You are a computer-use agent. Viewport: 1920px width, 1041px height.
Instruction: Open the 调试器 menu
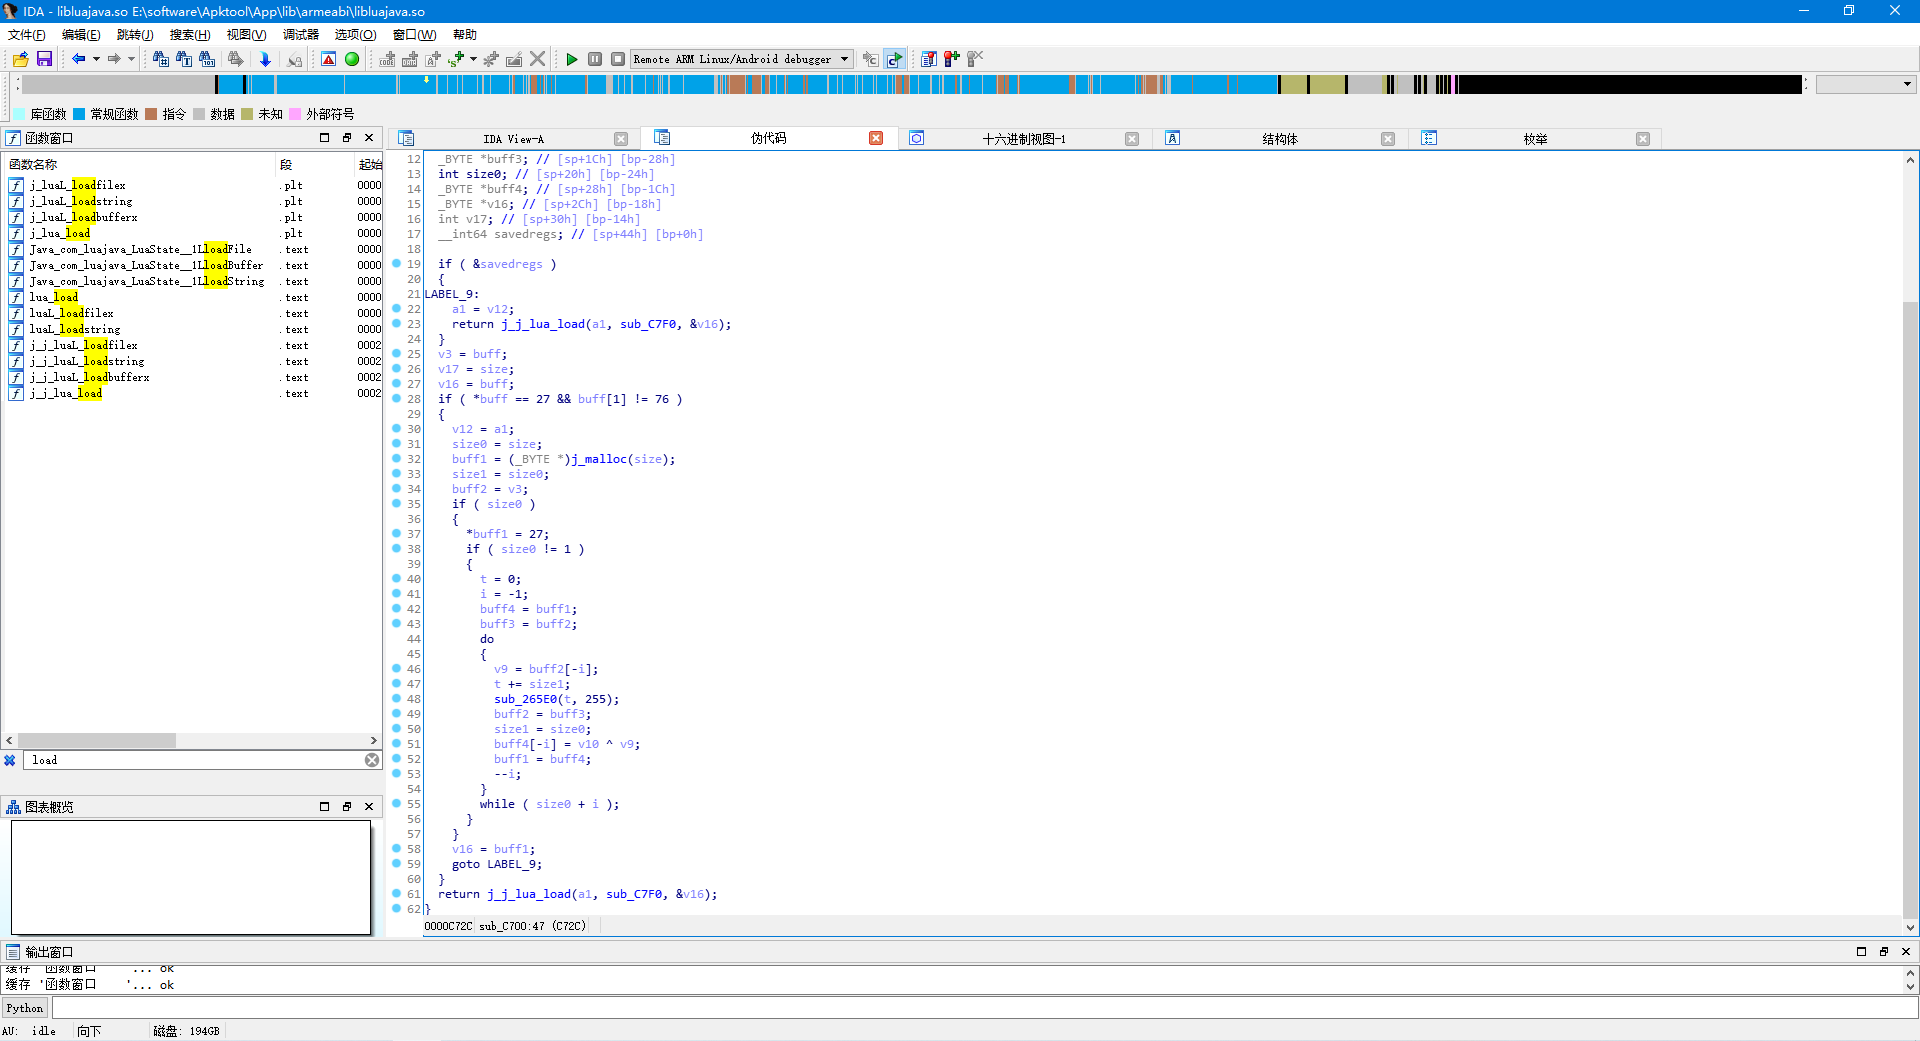pos(299,34)
